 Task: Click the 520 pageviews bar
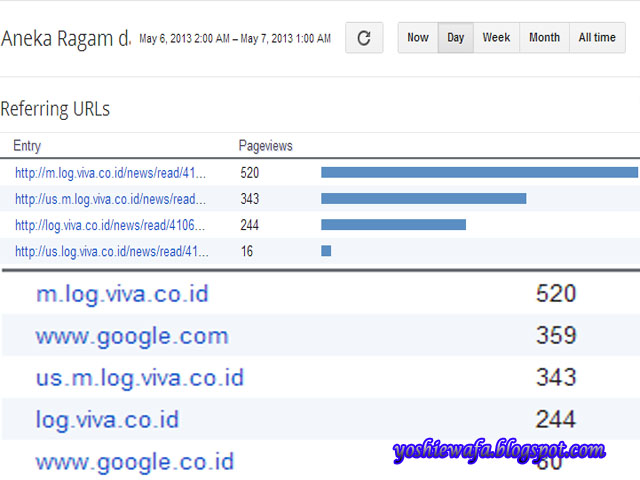[479, 173]
